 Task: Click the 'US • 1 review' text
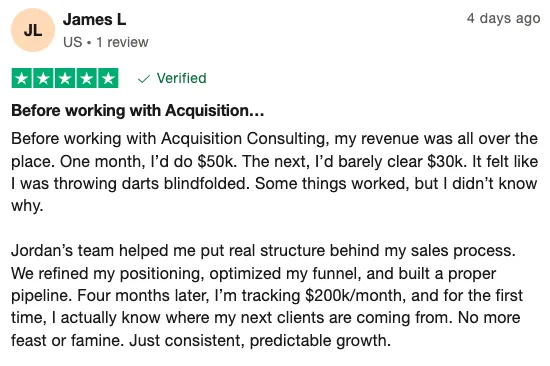pyautogui.click(x=106, y=42)
